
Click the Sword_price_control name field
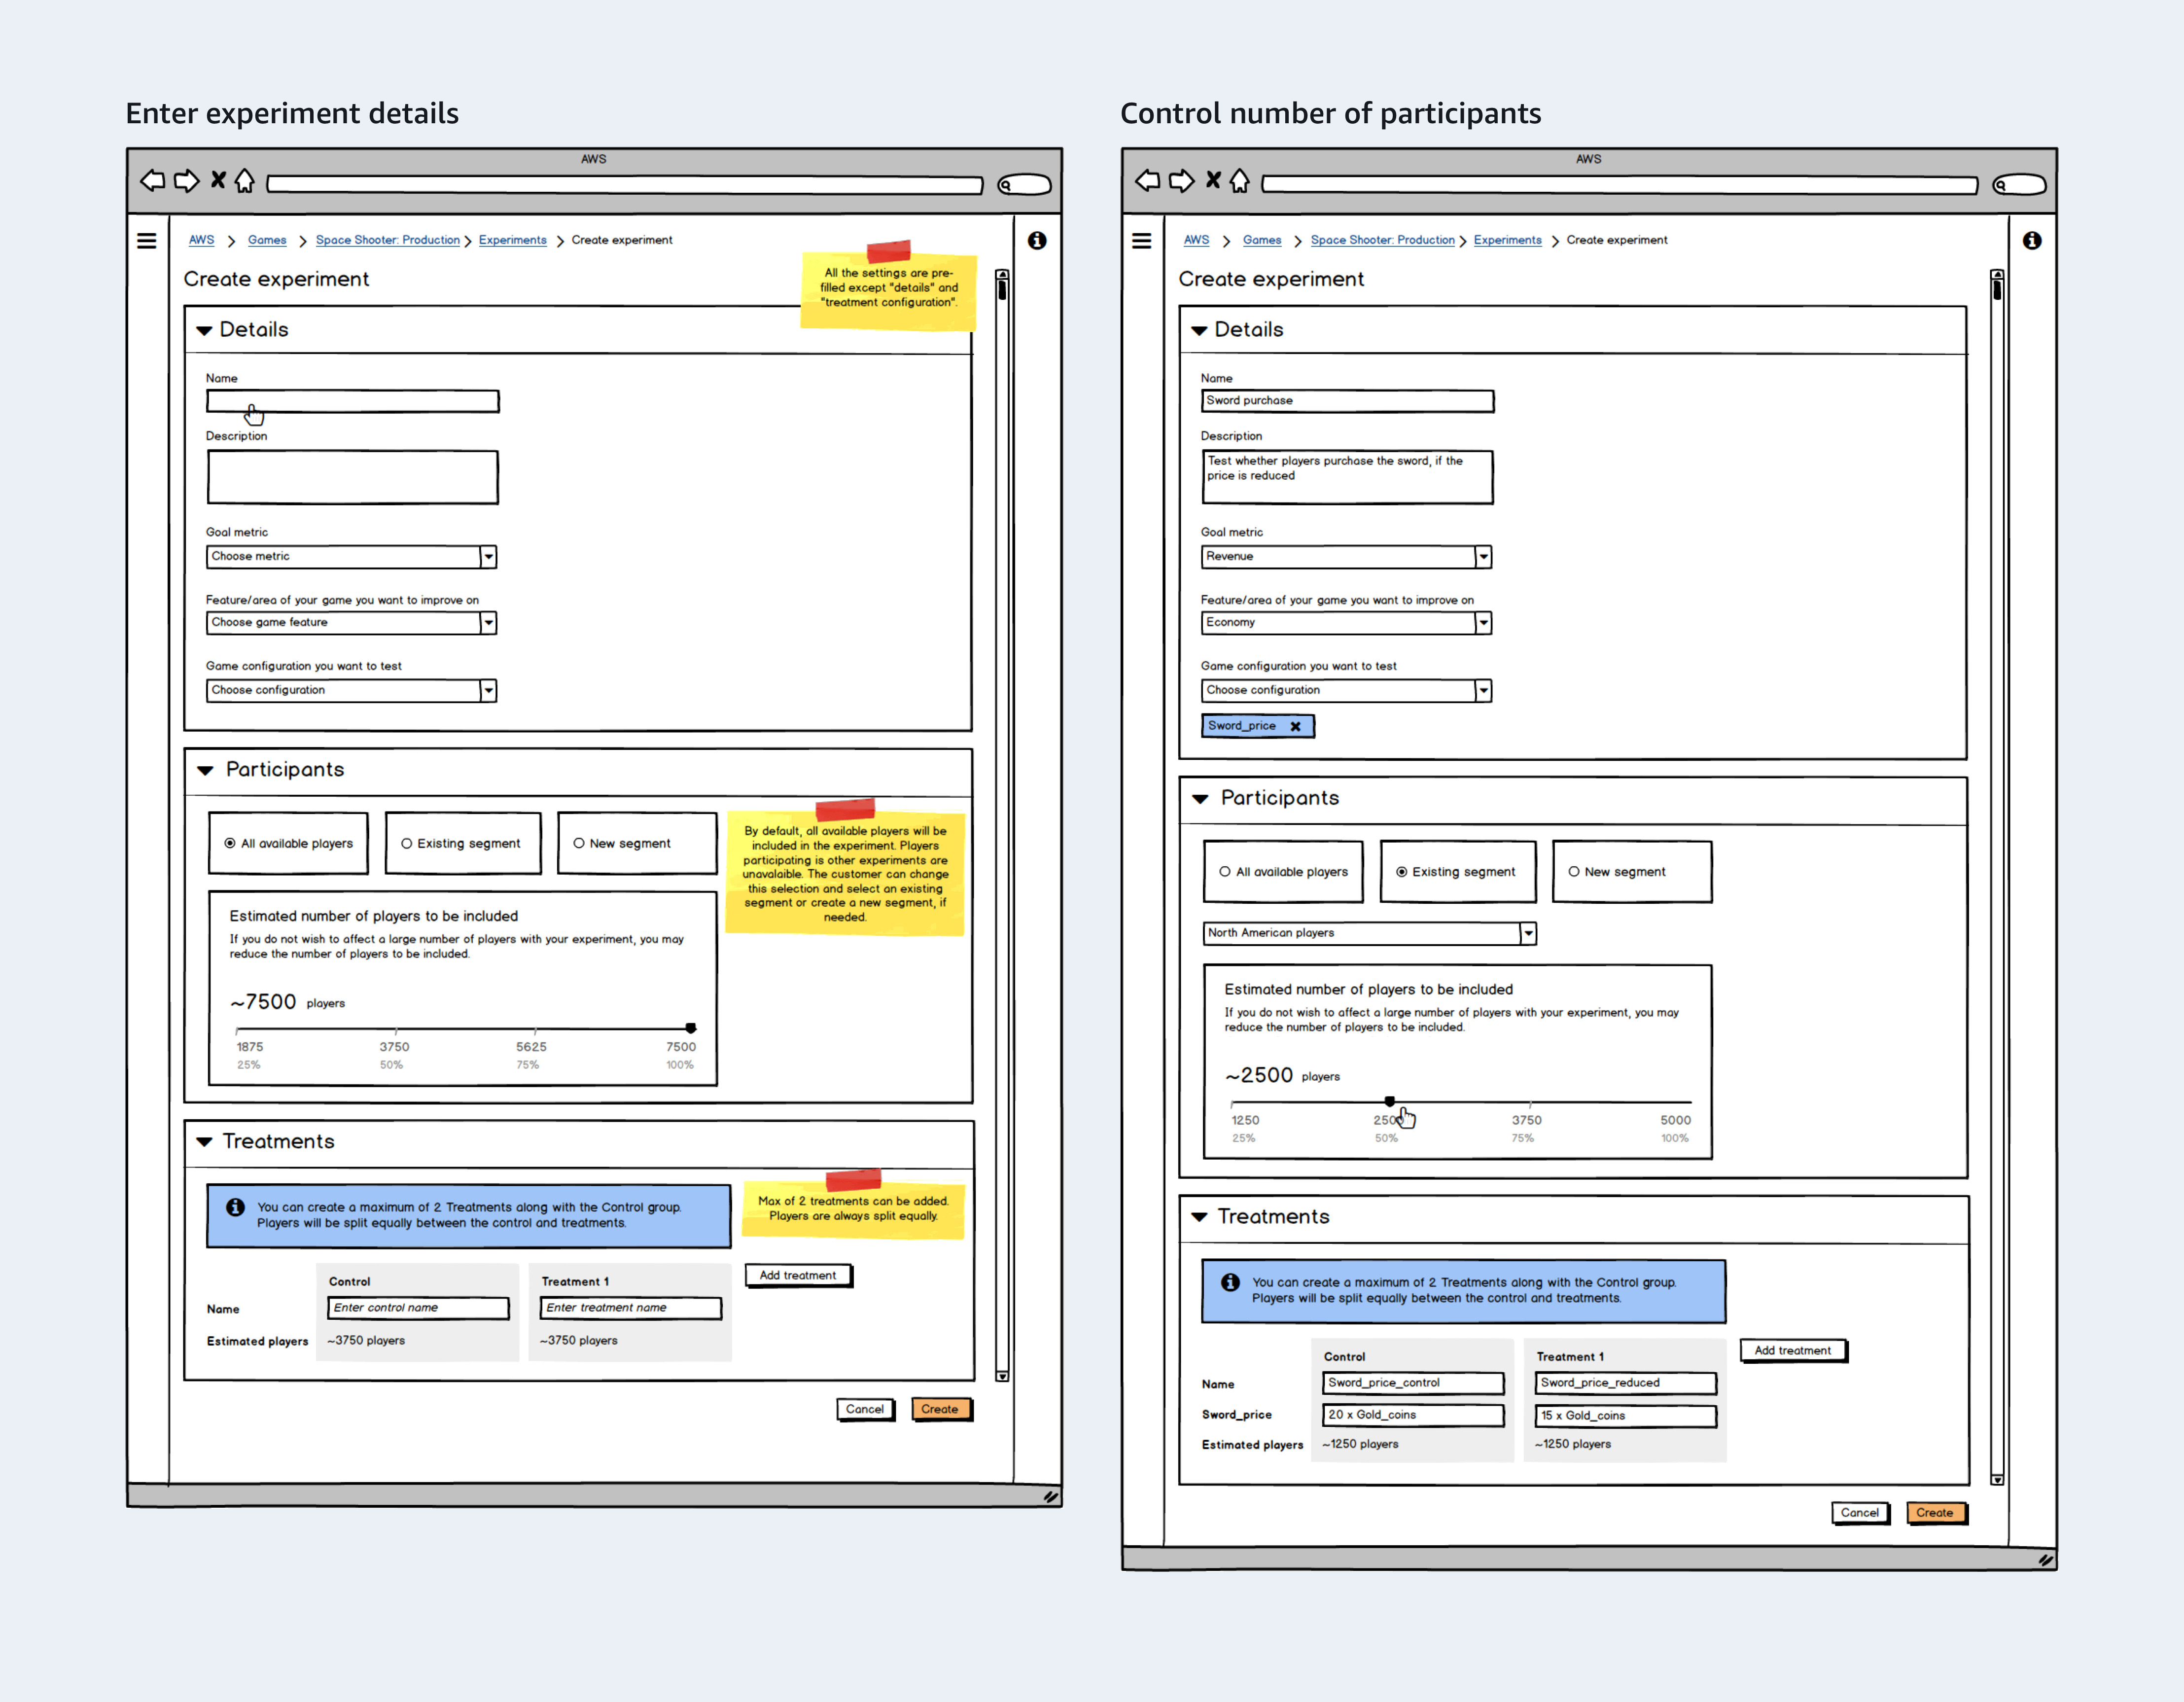[1414, 1383]
